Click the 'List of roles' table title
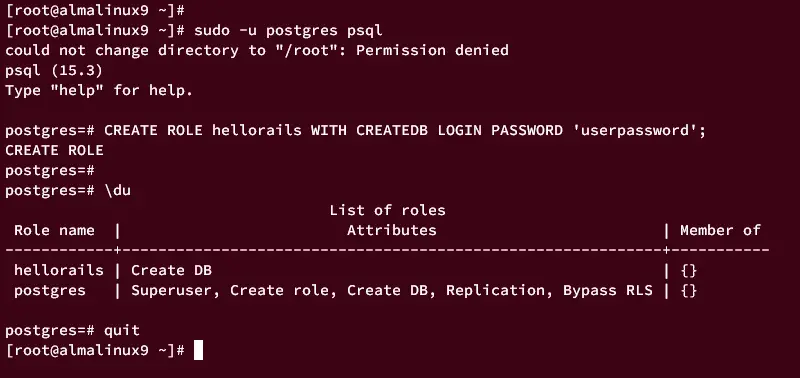Screen dimensions: 800x378 (x=387, y=210)
